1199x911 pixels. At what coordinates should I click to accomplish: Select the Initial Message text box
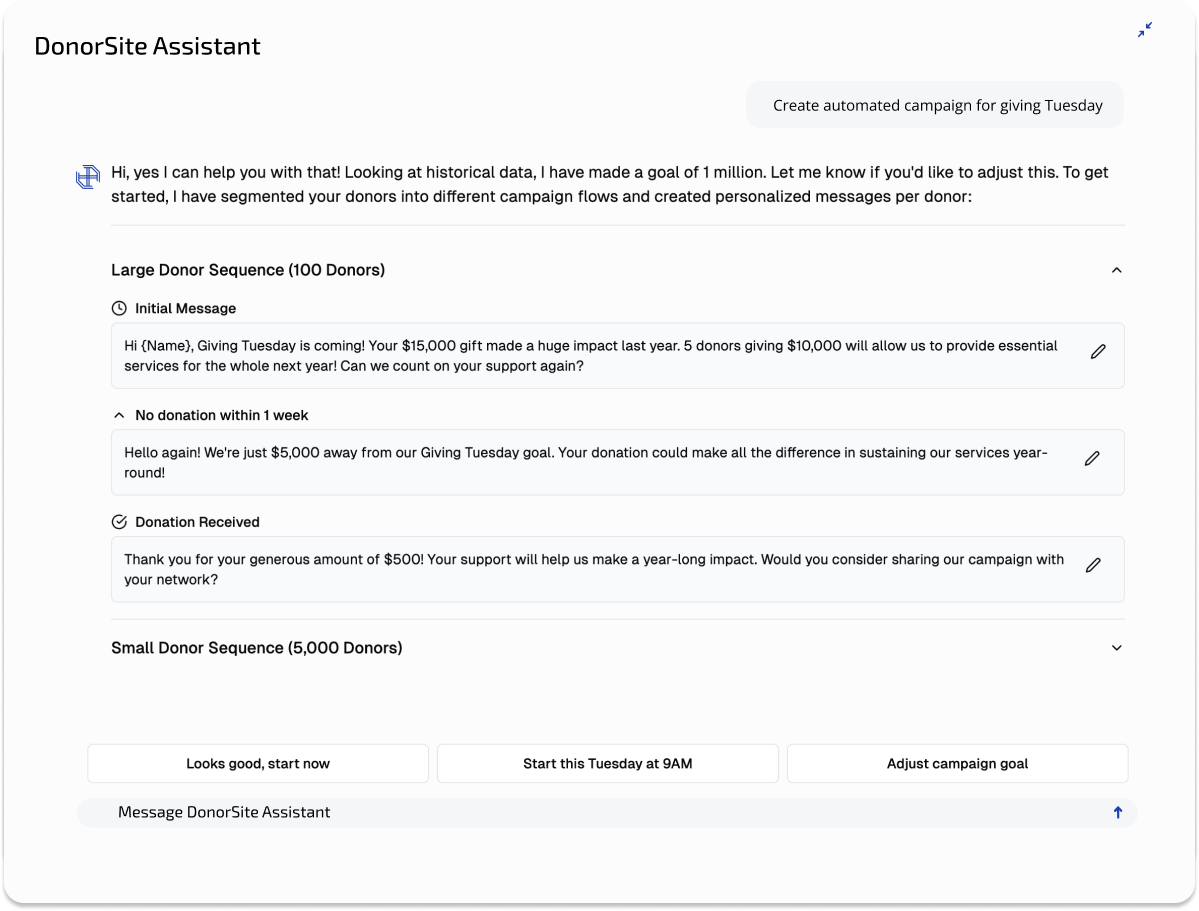point(618,356)
